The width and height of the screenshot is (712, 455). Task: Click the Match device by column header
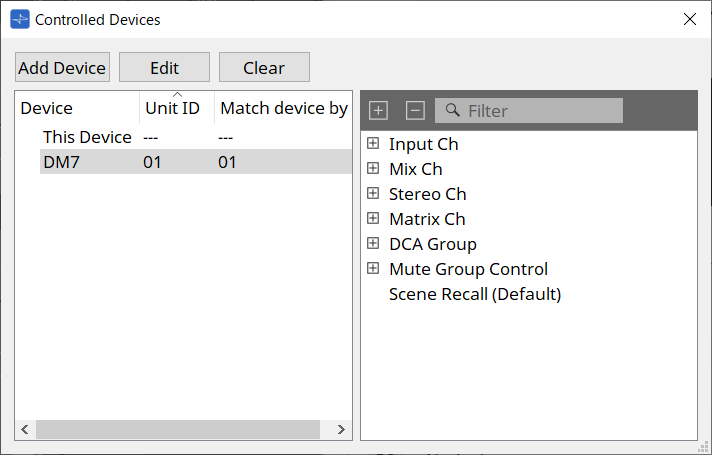pos(283,108)
